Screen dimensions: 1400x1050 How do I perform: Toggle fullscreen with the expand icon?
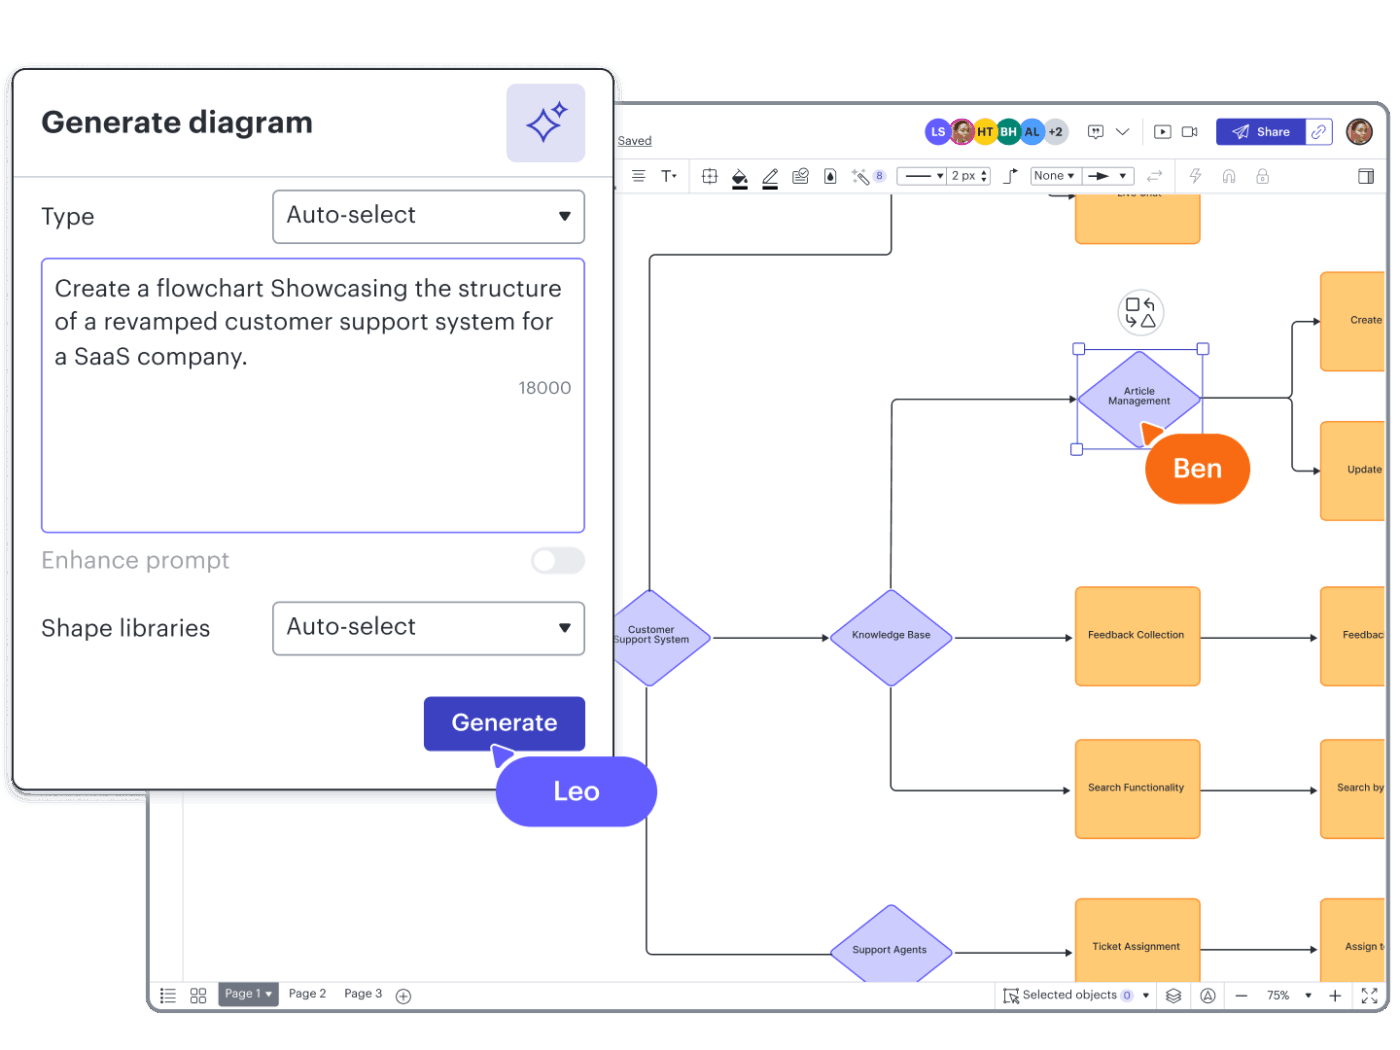tap(1369, 995)
